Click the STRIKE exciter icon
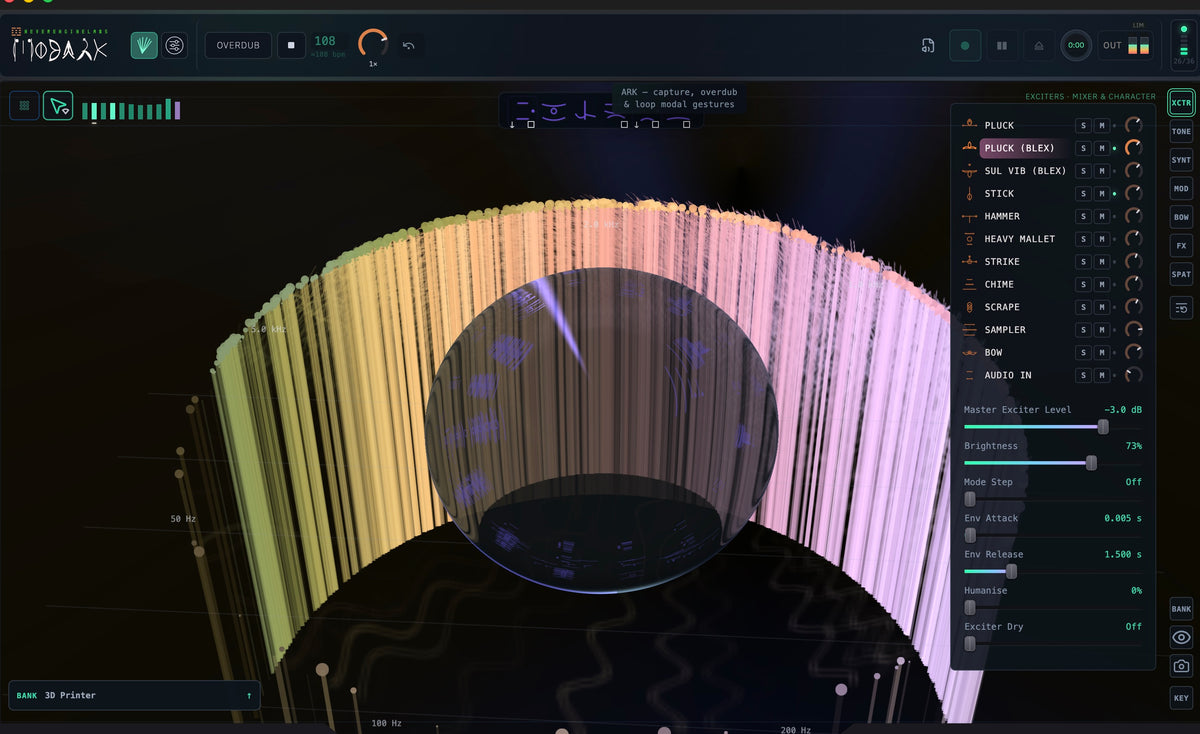Image resolution: width=1200 pixels, height=734 pixels. 969,261
